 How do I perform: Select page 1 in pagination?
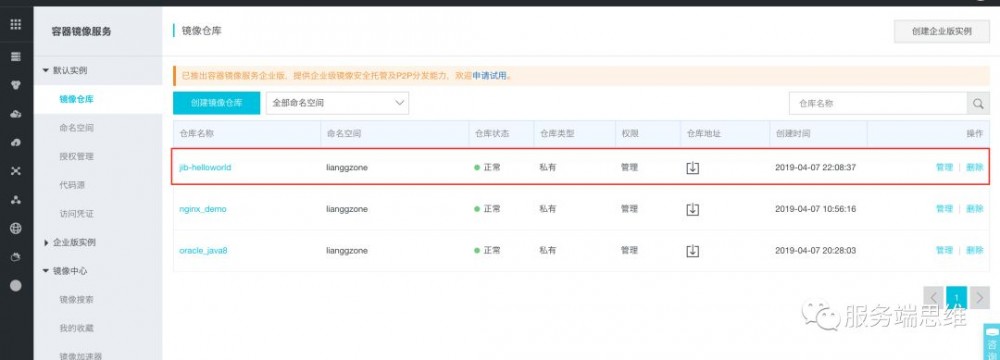click(957, 297)
